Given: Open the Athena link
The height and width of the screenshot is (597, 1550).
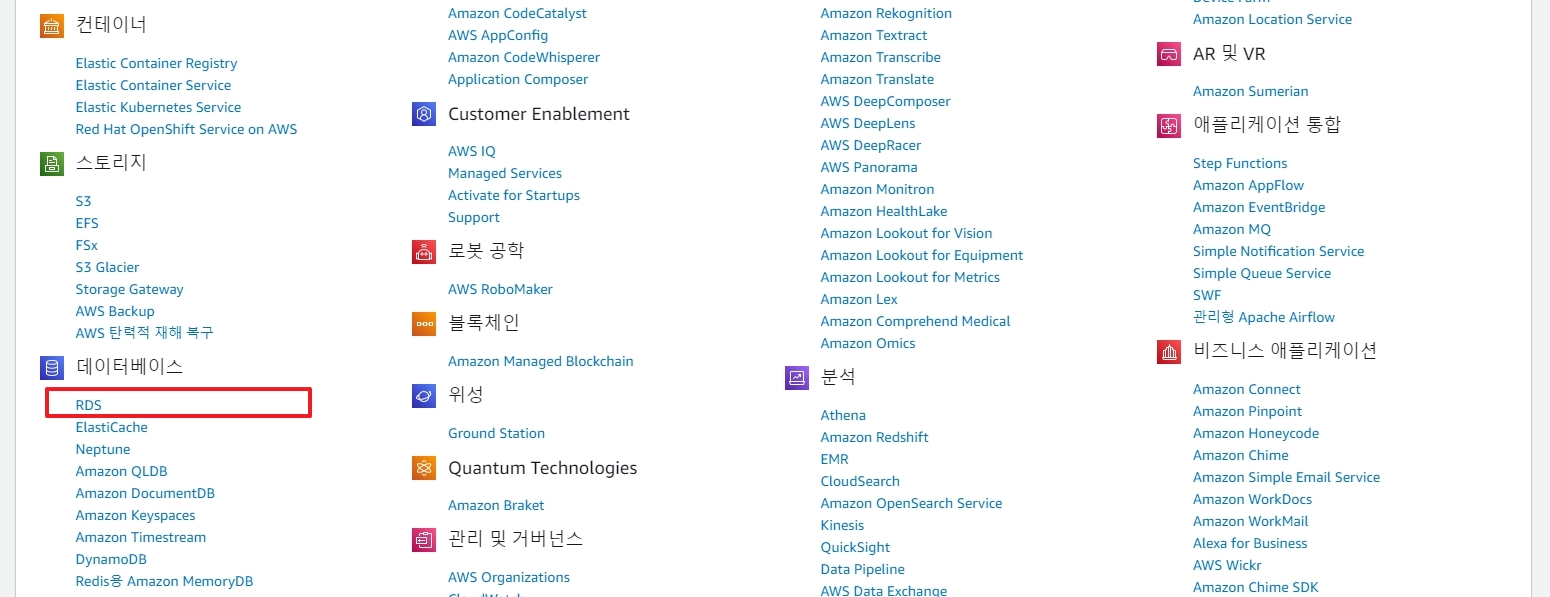Looking at the screenshot, I should point(843,415).
